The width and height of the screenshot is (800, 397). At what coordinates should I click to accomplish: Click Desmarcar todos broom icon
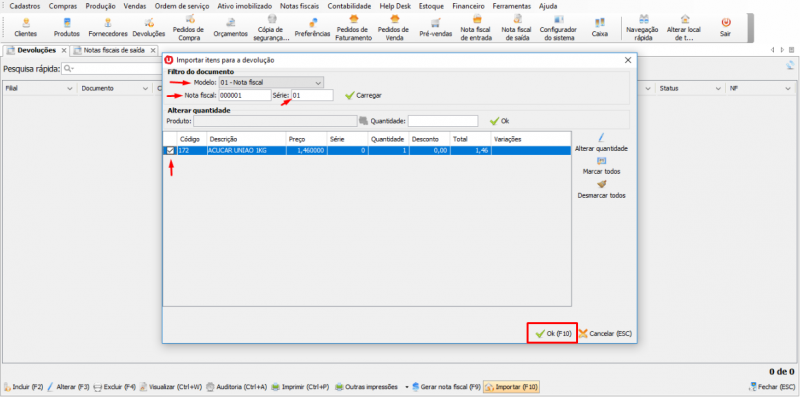coord(602,184)
